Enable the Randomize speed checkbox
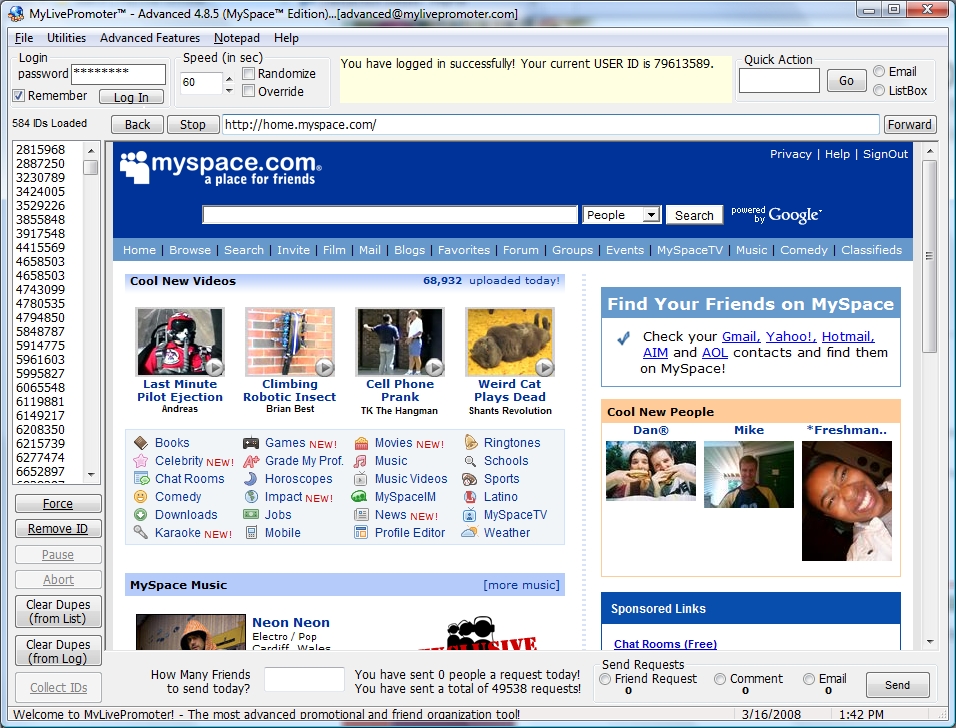956x728 pixels. coord(248,74)
